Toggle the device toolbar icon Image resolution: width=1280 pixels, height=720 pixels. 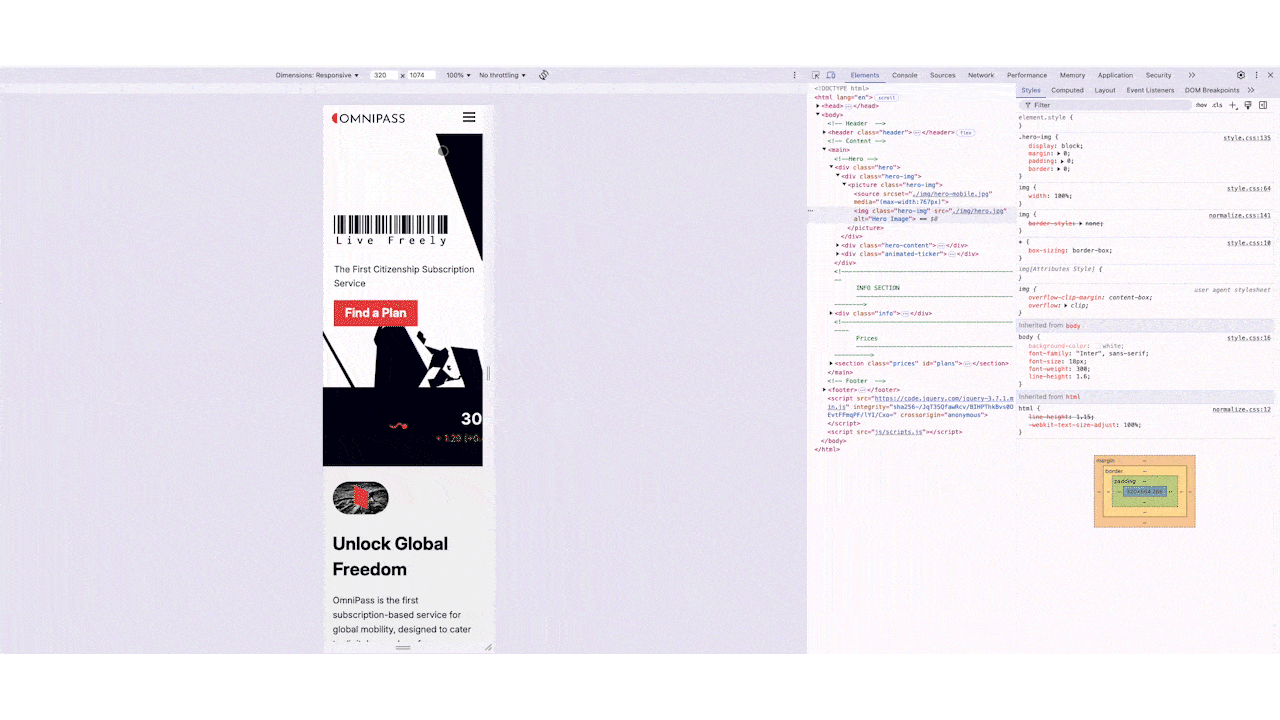click(830, 75)
